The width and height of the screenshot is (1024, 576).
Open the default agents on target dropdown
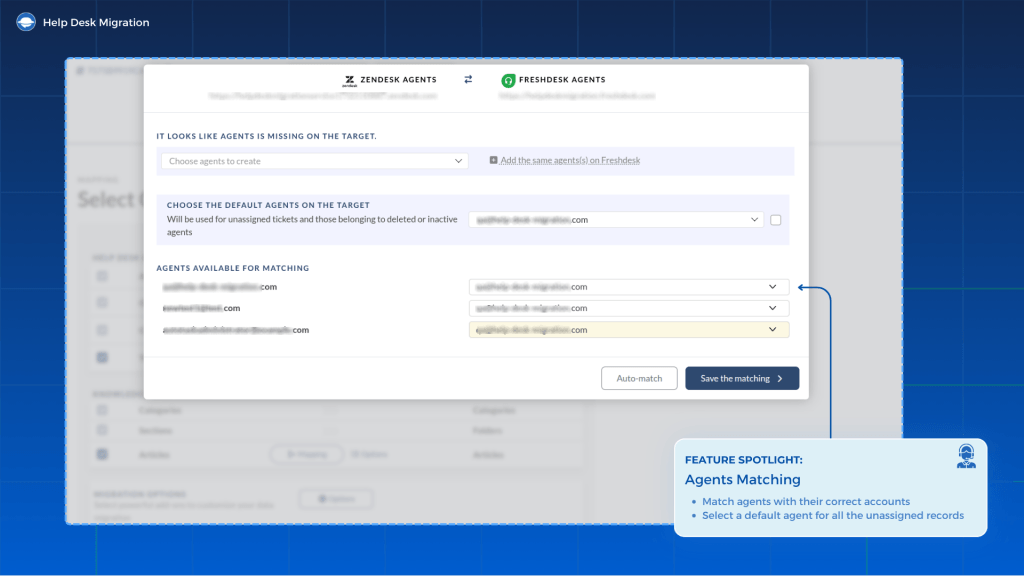tap(616, 219)
